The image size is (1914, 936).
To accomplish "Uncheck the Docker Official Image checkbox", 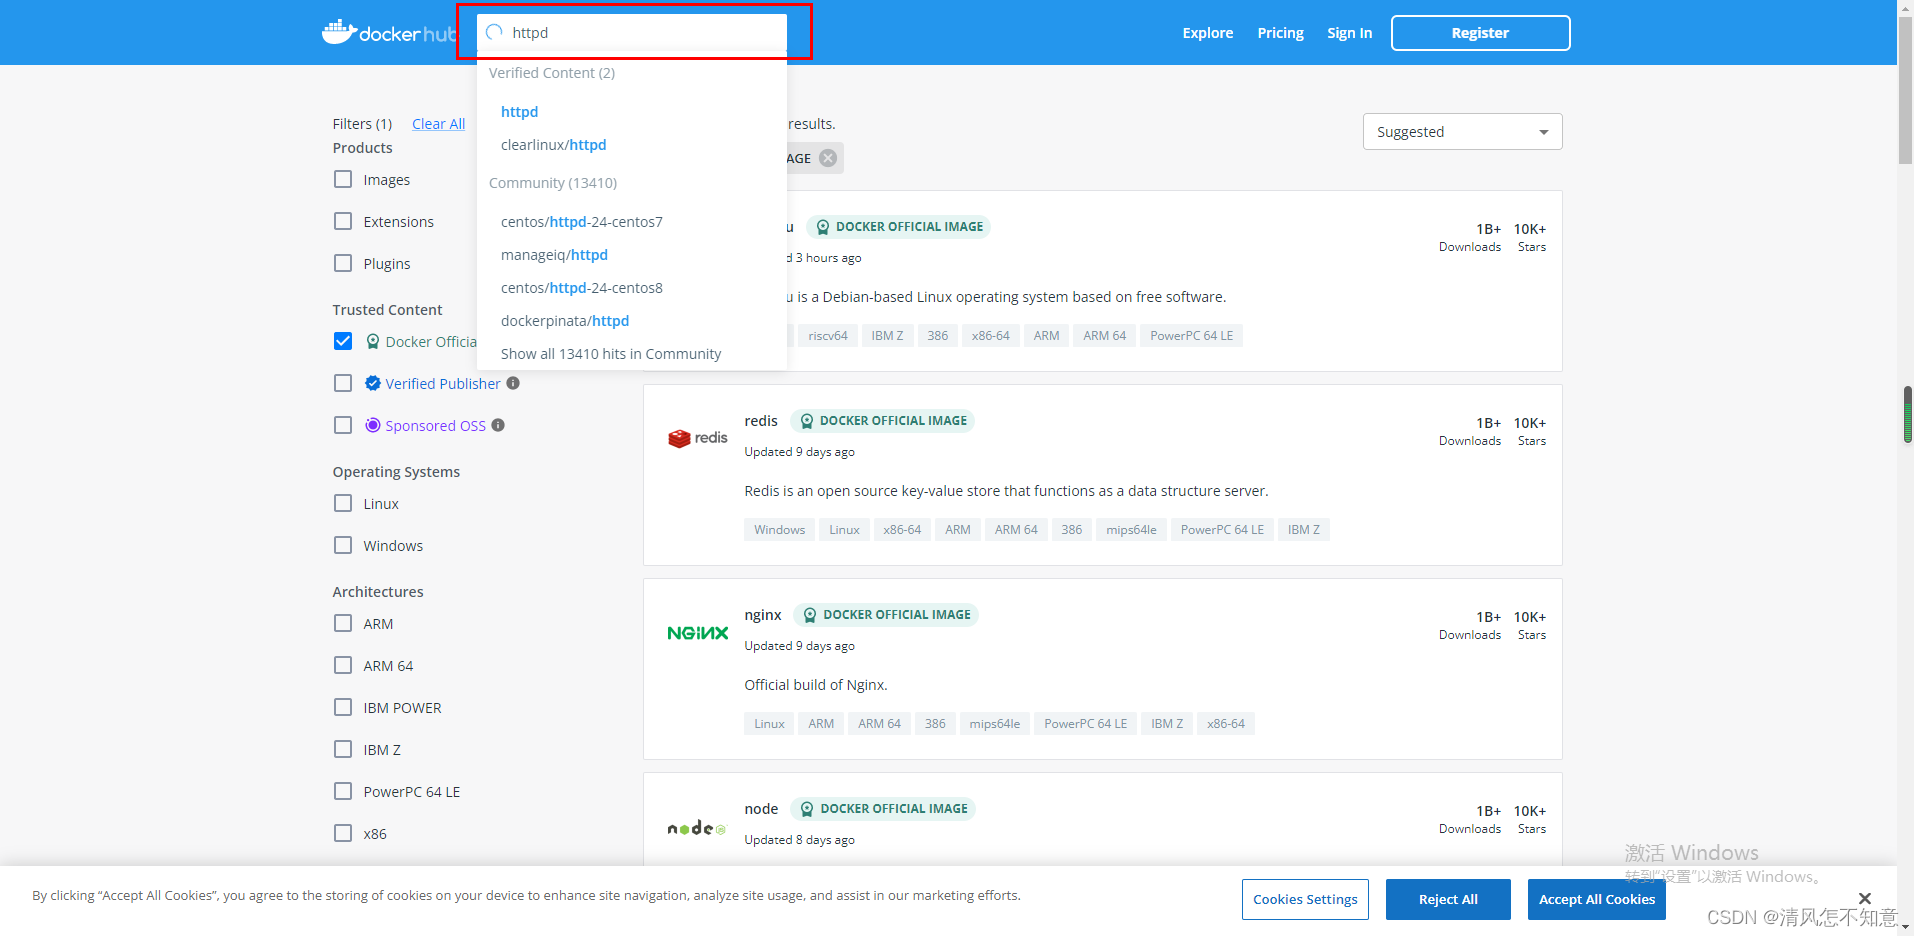I will (x=343, y=341).
